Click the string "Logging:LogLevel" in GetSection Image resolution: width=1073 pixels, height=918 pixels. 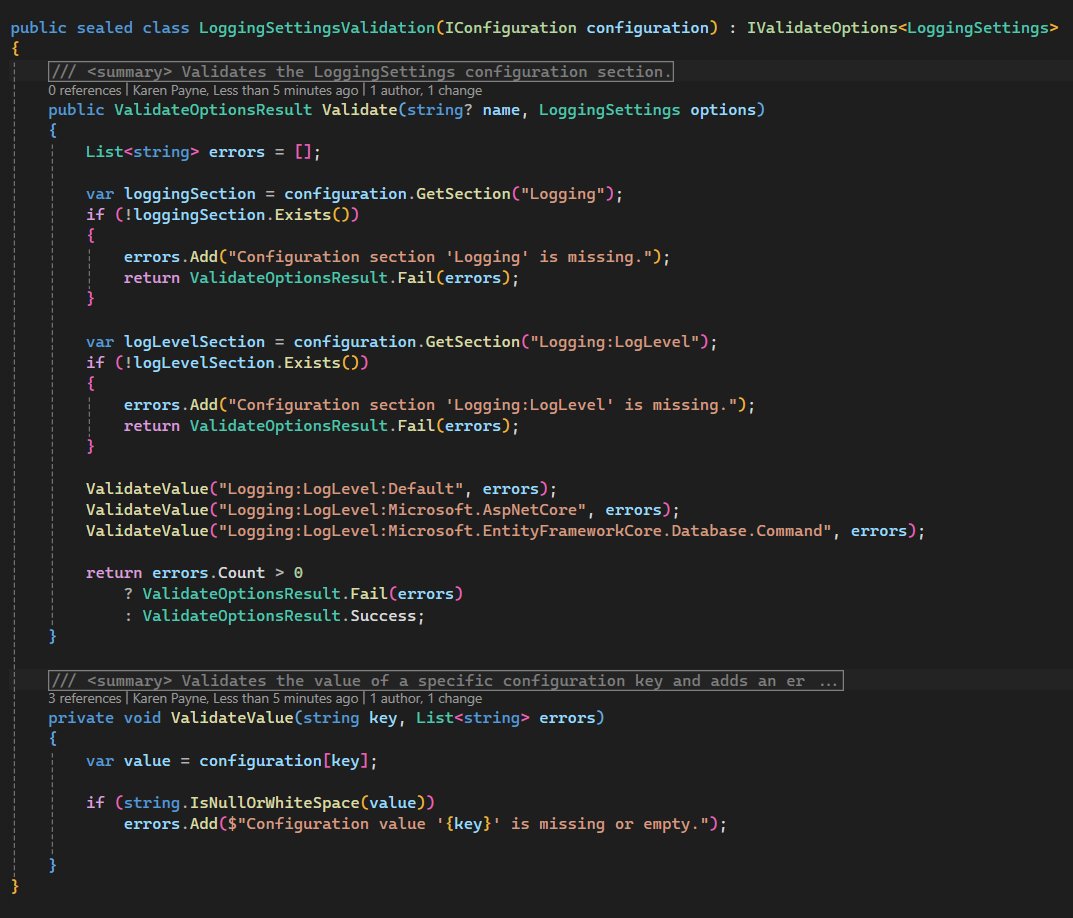[x=615, y=342]
